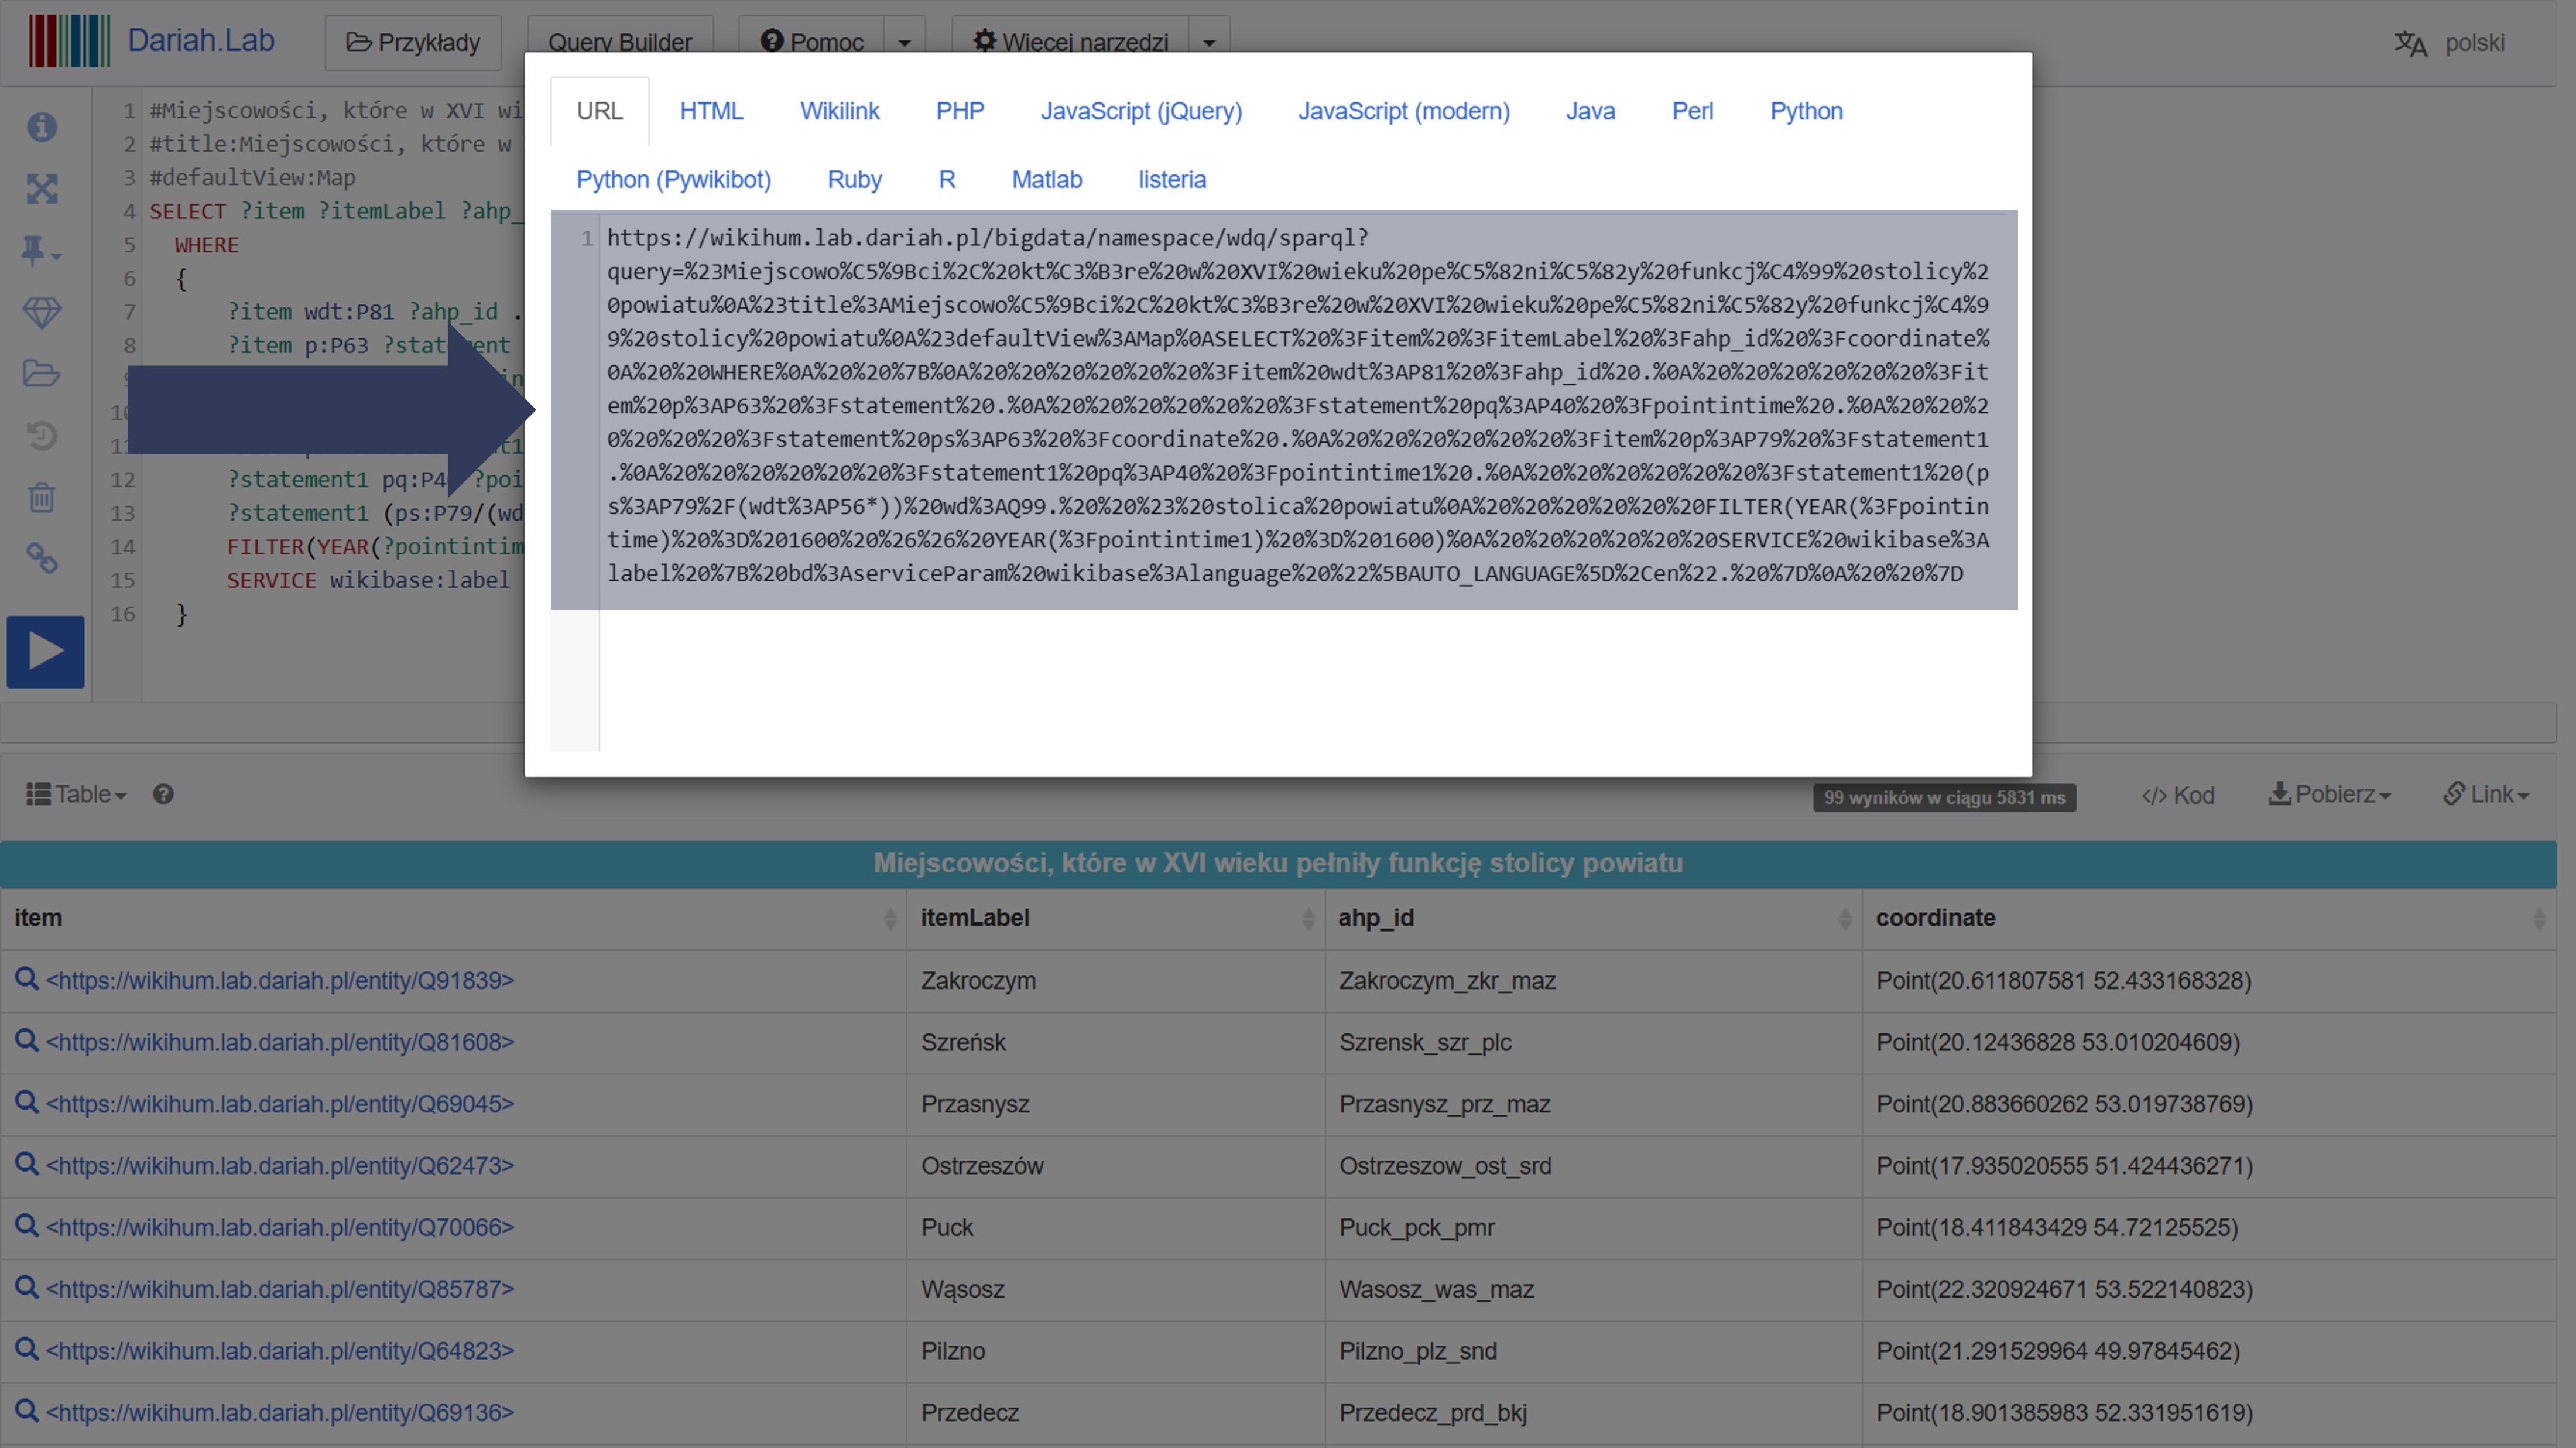
Task: Expand the Pobierz download dropdown
Action: [2329, 794]
